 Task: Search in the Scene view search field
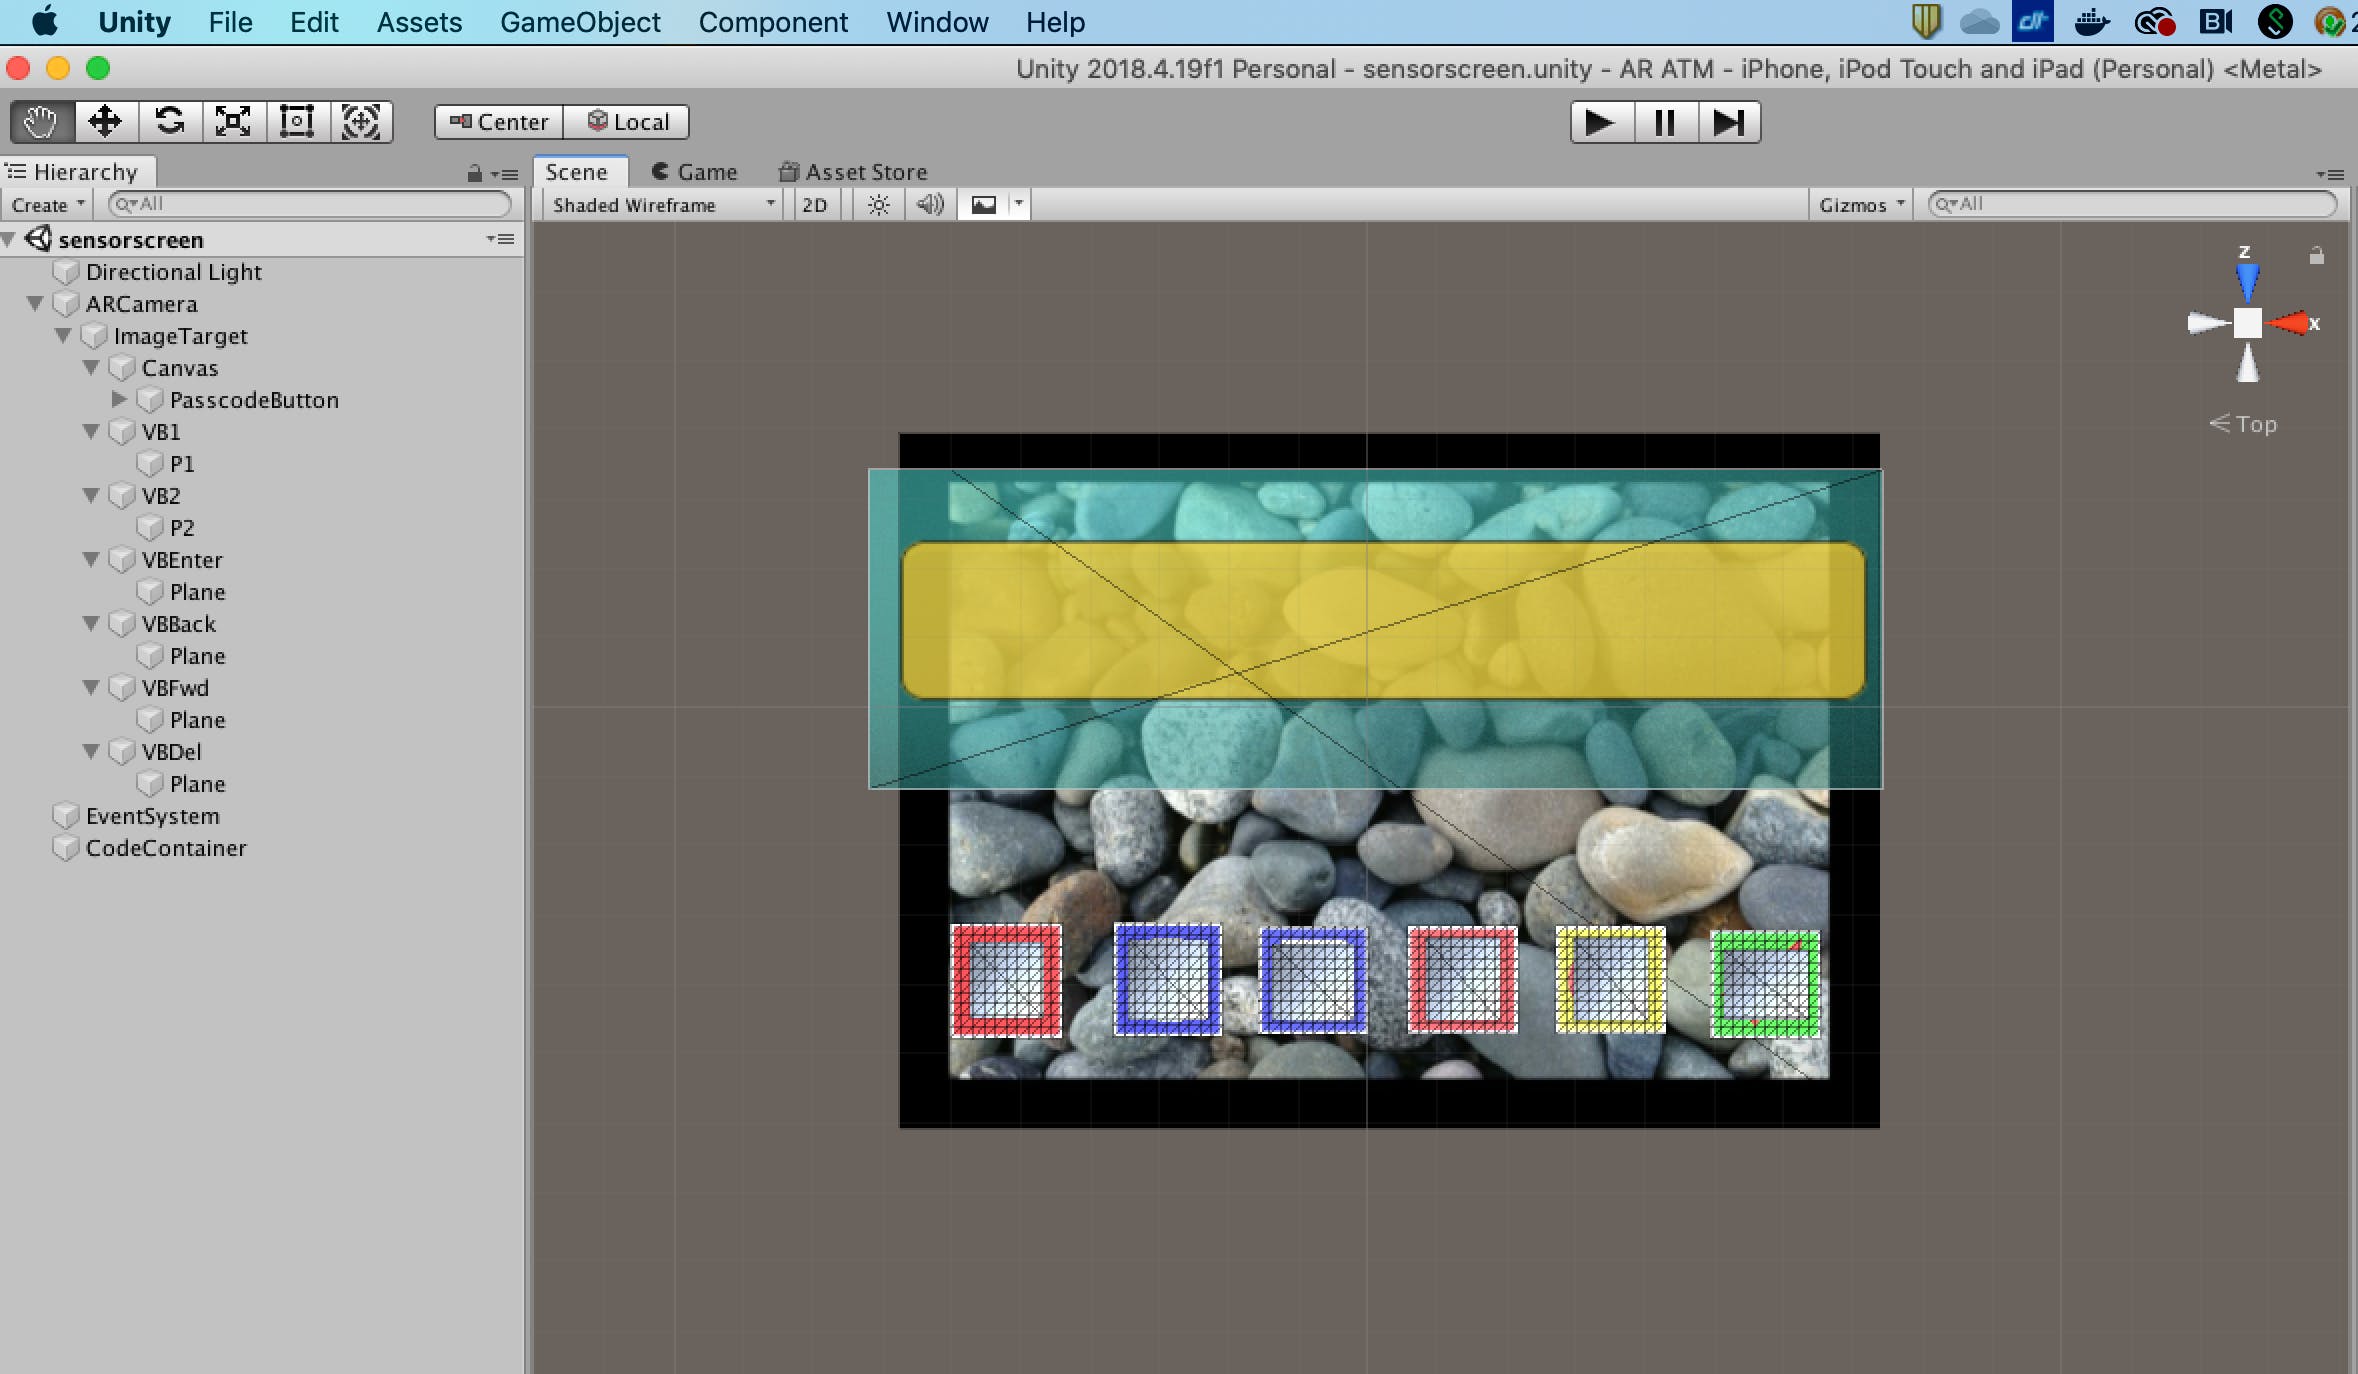[2132, 204]
